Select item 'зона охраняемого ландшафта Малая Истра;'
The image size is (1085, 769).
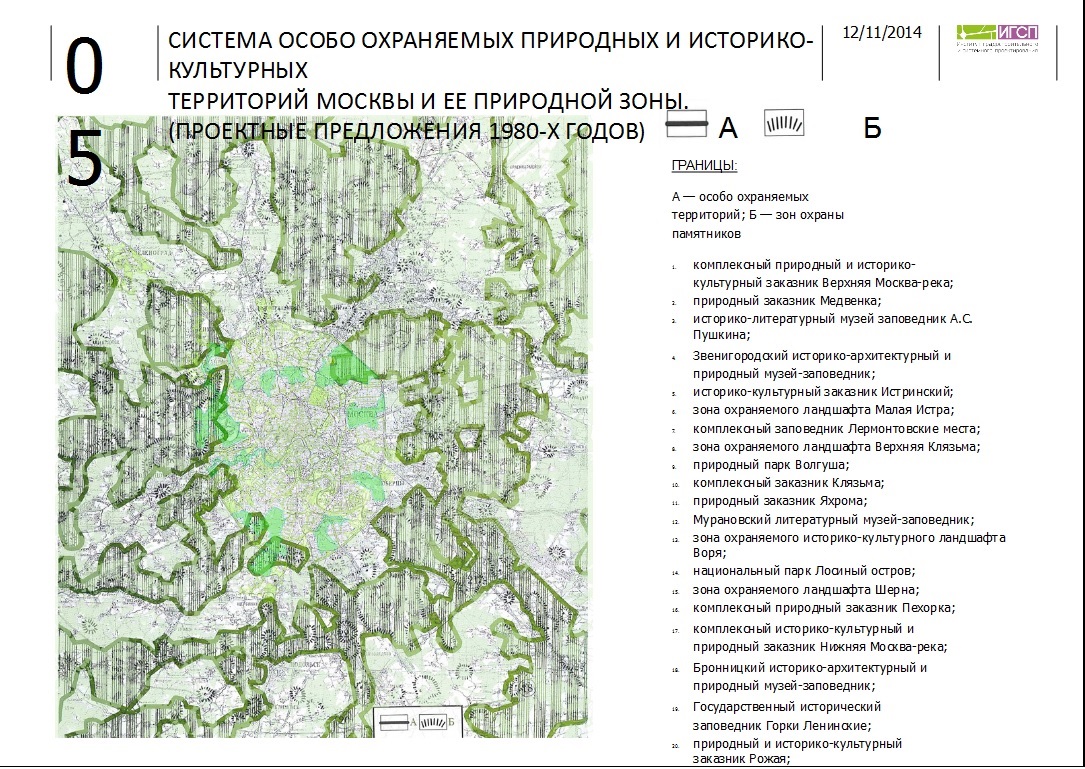(823, 410)
